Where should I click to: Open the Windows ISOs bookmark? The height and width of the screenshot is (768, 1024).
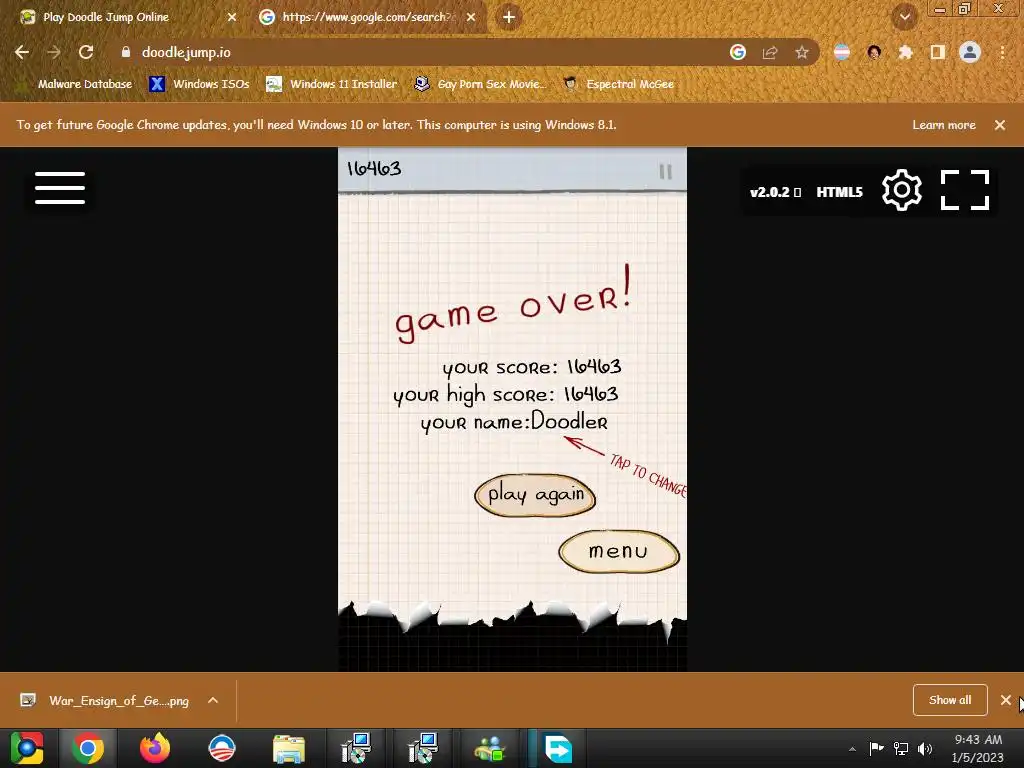coord(199,84)
